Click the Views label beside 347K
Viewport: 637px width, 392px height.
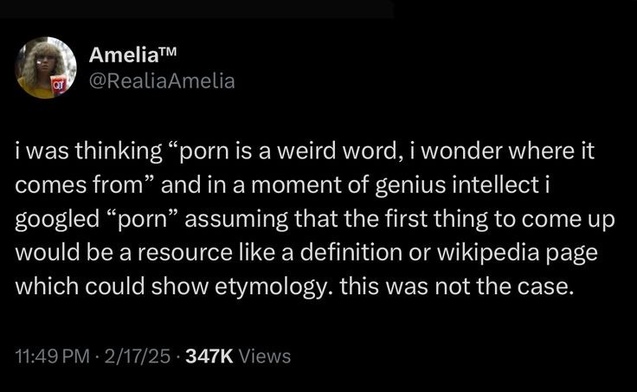(x=264, y=356)
